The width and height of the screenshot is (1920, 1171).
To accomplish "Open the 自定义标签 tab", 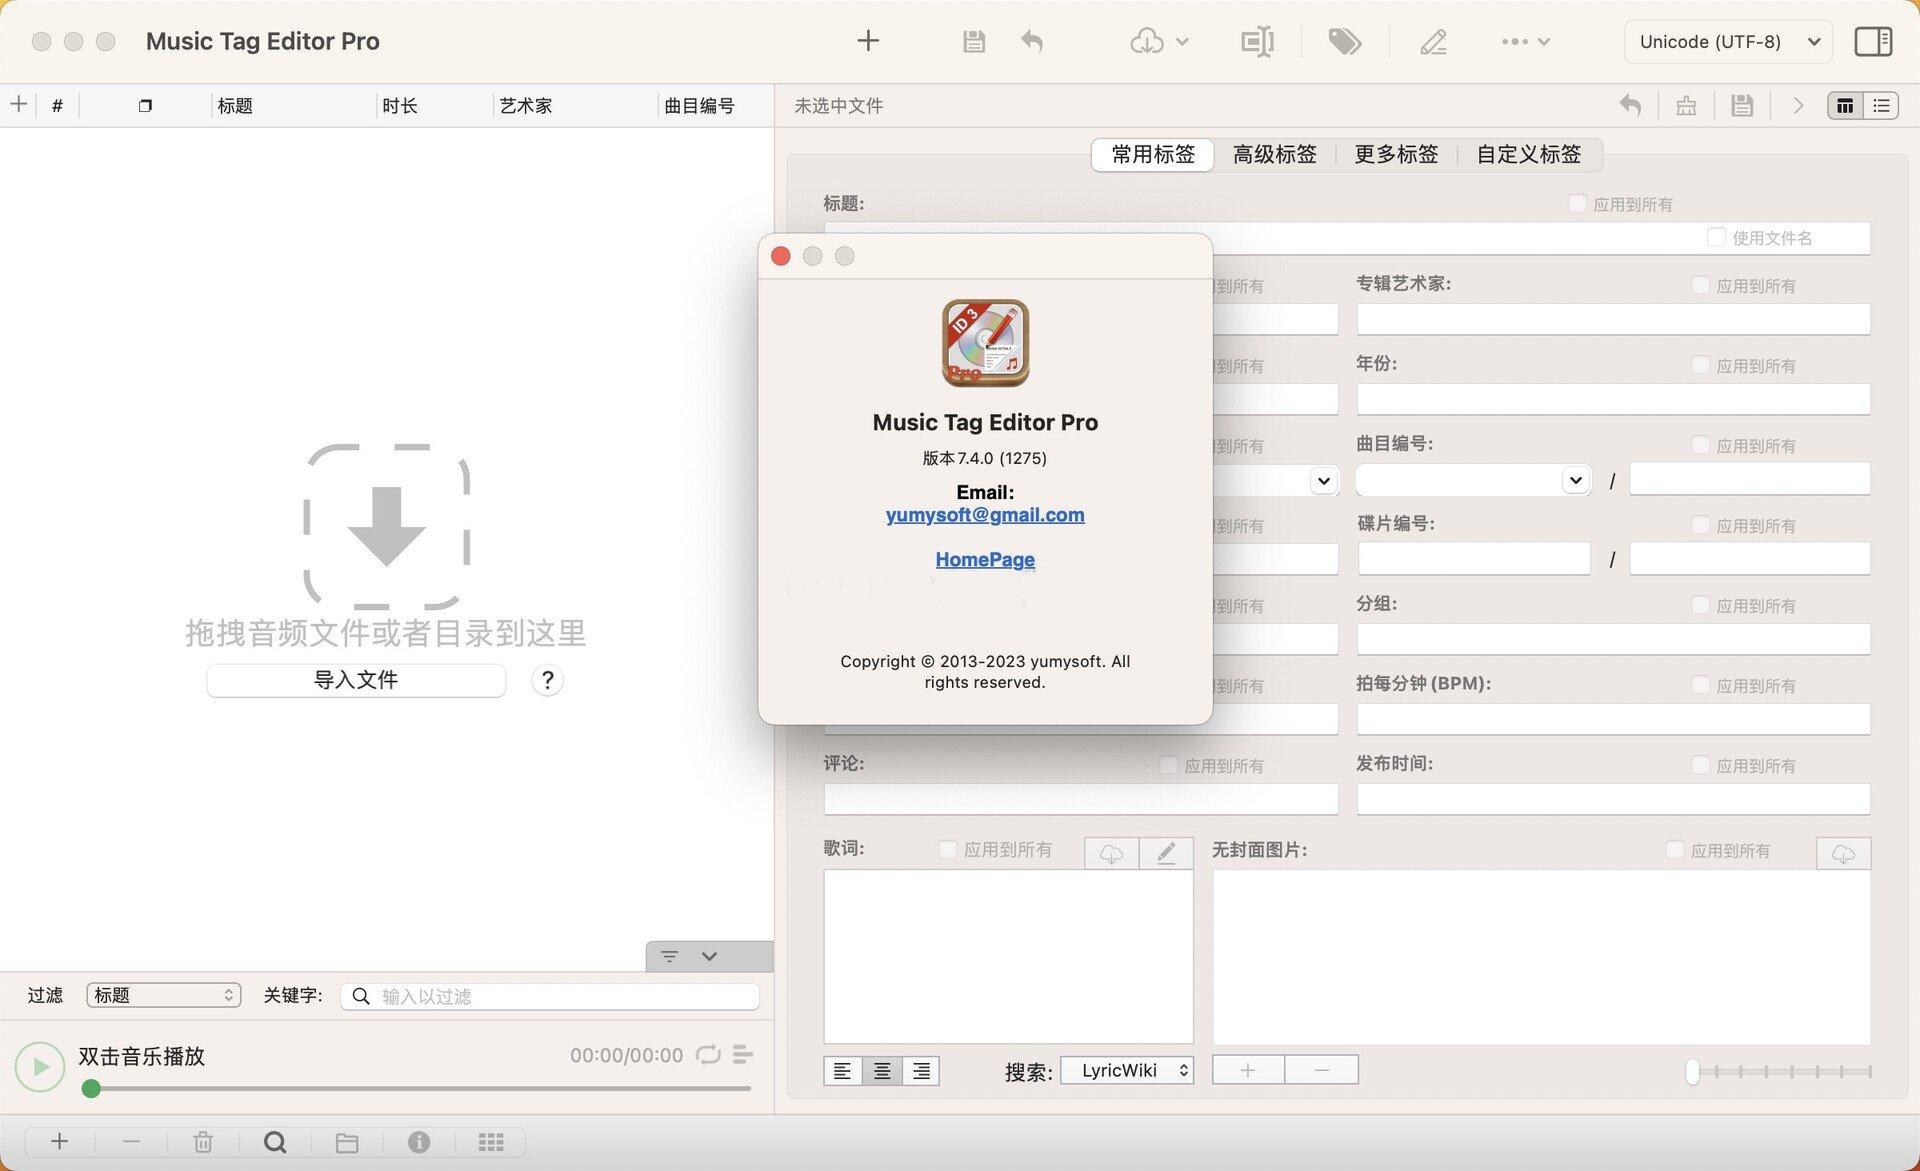I will [x=1529, y=155].
